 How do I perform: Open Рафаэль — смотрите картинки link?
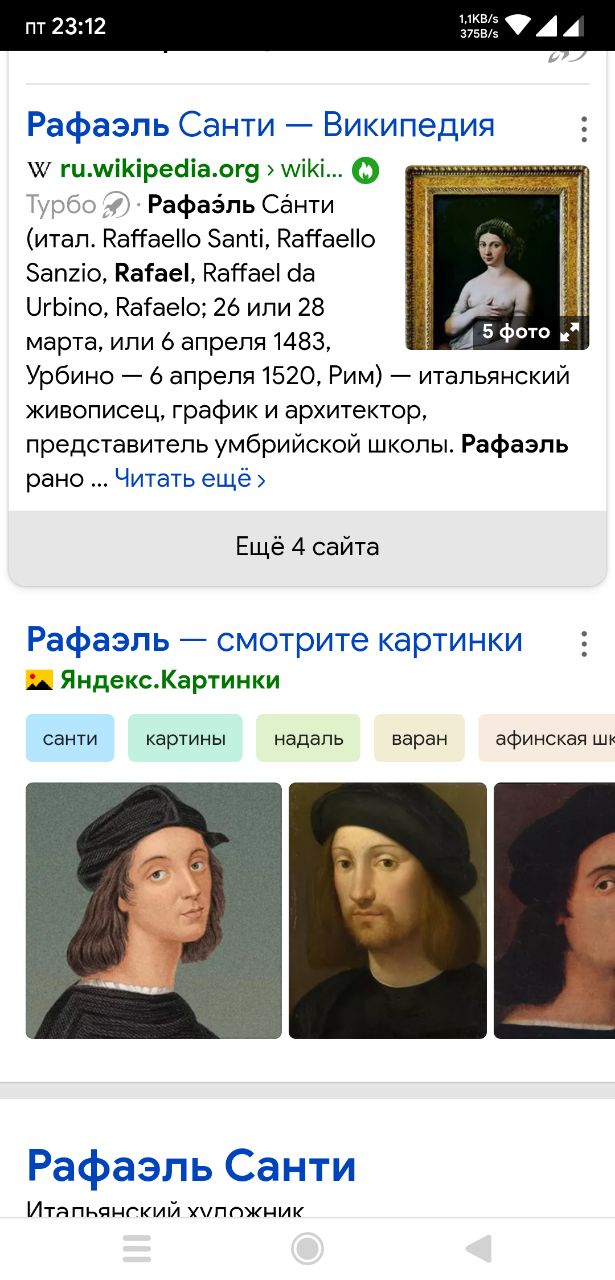(x=274, y=639)
